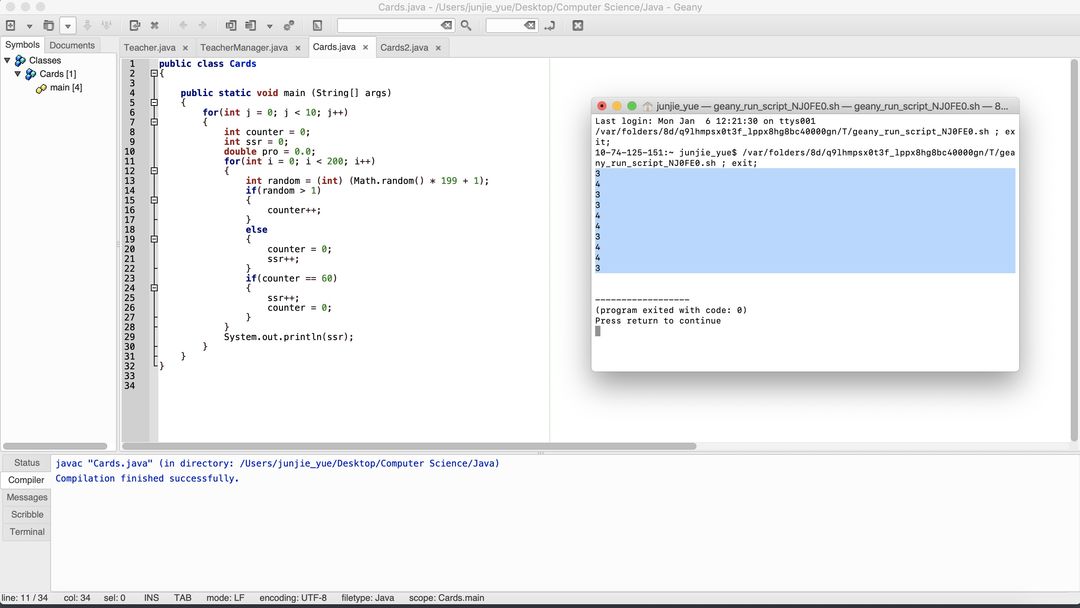Viewport: 1080px width, 608px height.
Task: Collapse the code fold at line 5
Action: (154, 103)
